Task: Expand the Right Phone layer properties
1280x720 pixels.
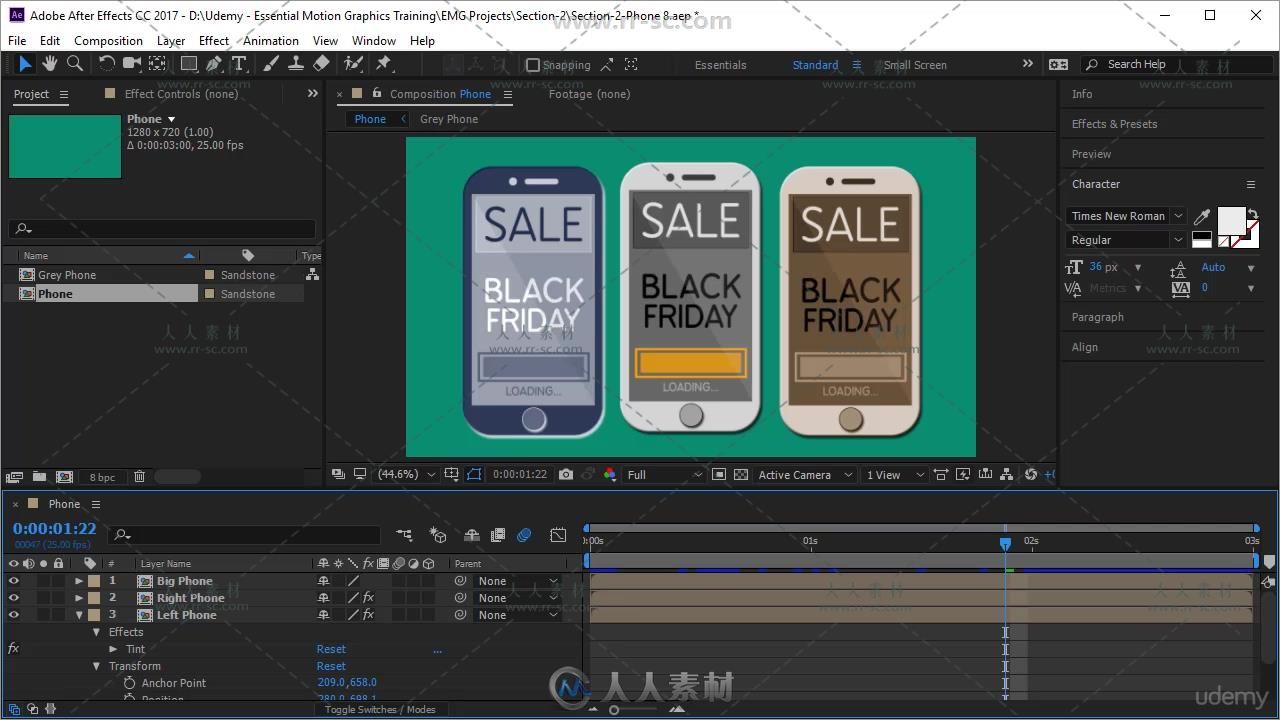Action: [79, 598]
